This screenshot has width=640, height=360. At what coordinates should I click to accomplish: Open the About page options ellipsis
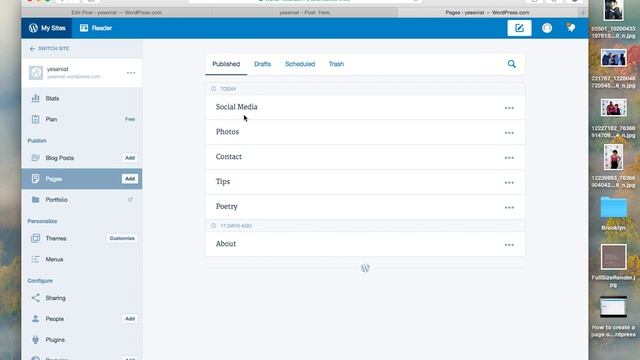click(509, 245)
